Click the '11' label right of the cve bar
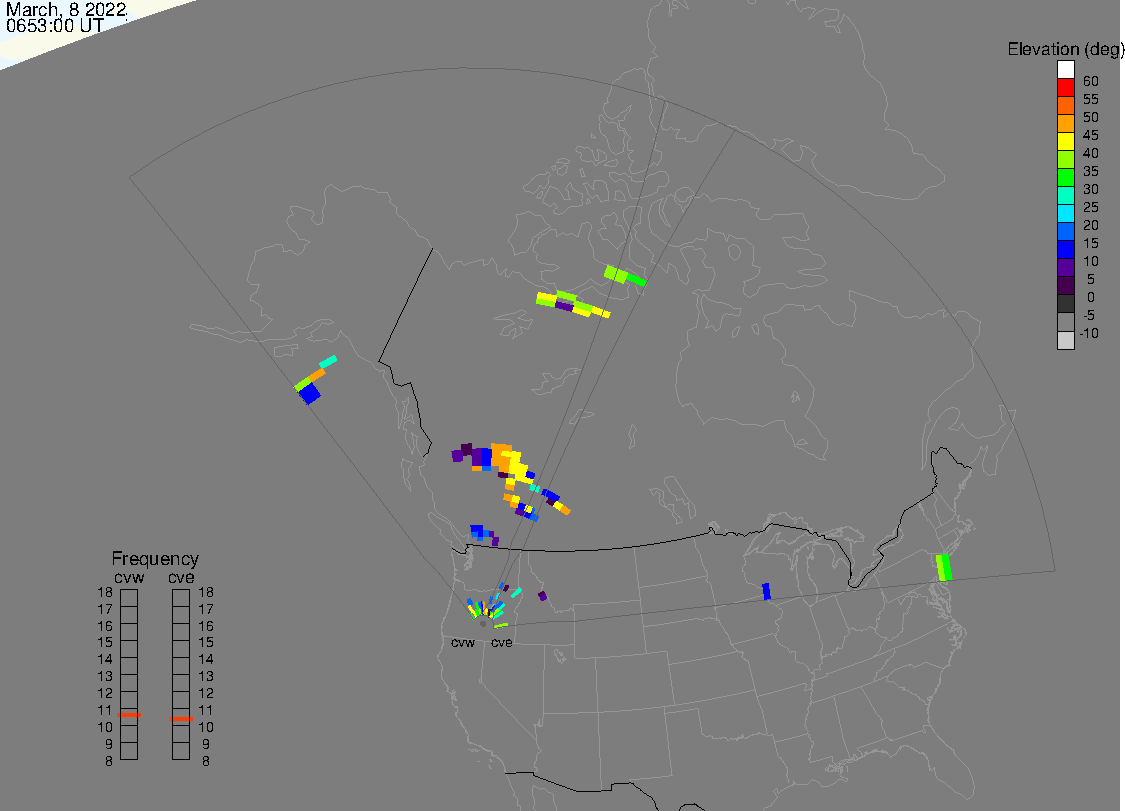1125x811 pixels. (x=206, y=711)
